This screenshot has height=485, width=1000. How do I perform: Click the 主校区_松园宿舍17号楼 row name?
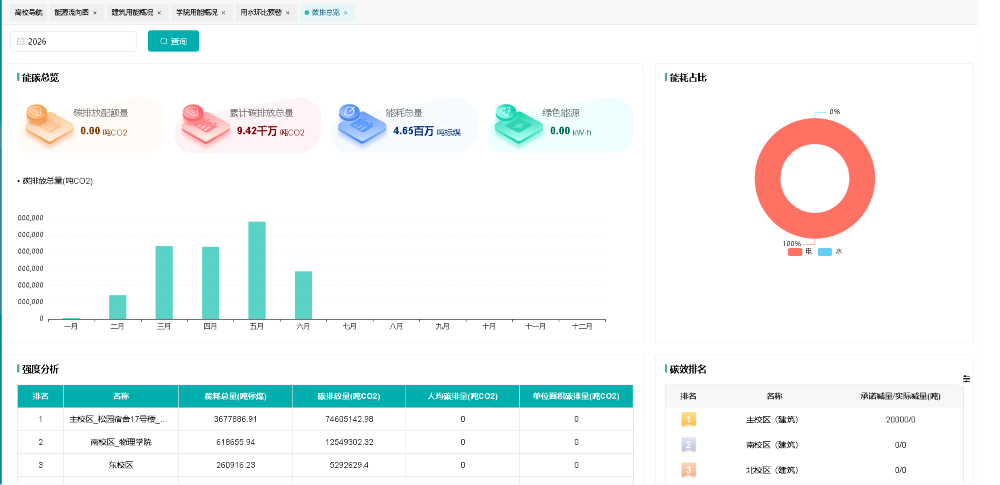119,420
